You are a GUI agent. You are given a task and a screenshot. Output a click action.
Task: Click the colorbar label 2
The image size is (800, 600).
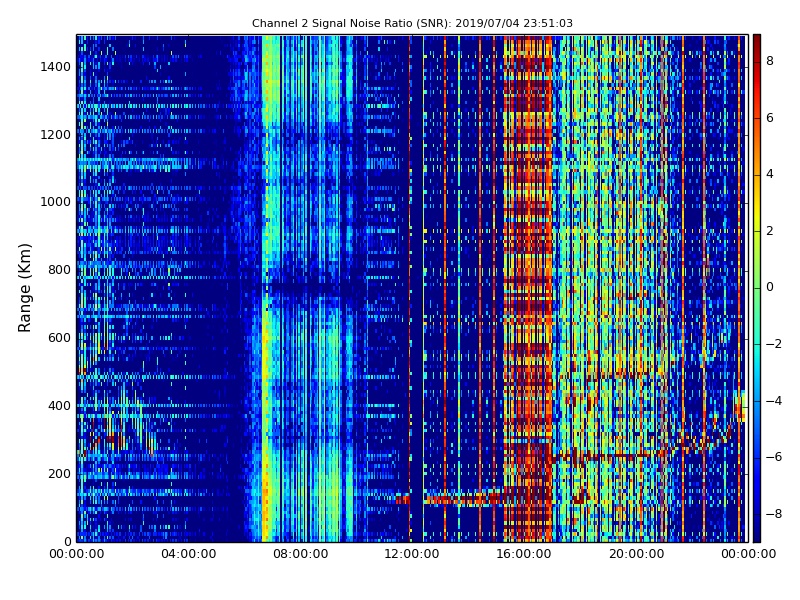click(x=770, y=231)
